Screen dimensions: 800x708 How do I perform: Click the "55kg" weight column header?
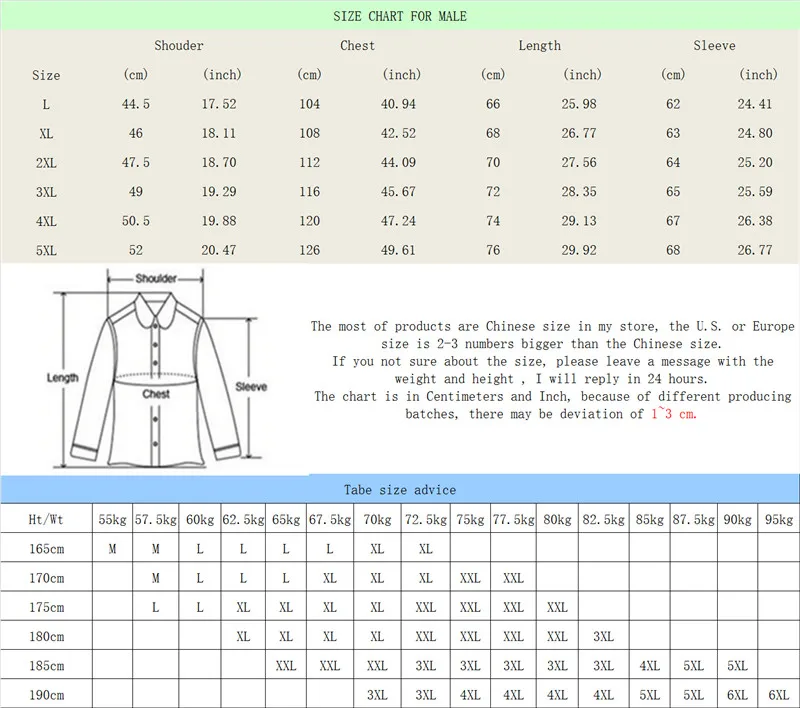click(x=112, y=520)
